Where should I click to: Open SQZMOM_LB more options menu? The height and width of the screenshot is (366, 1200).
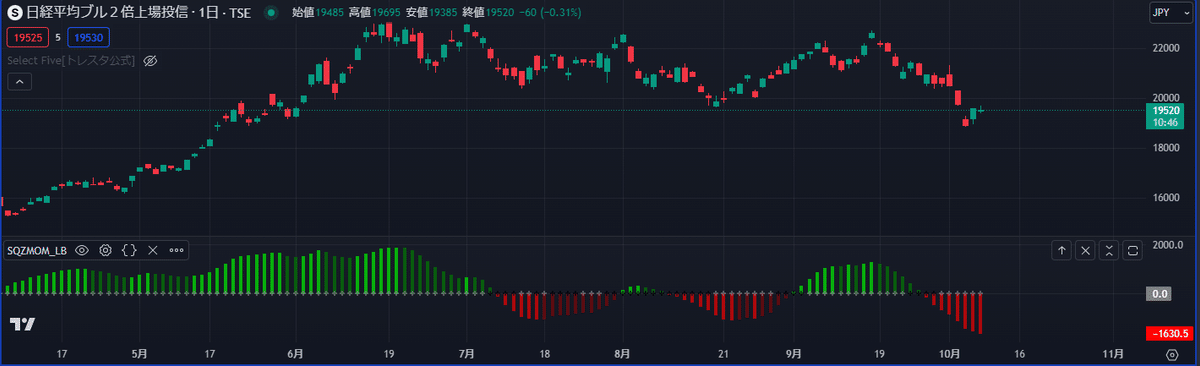tap(177, 250)
